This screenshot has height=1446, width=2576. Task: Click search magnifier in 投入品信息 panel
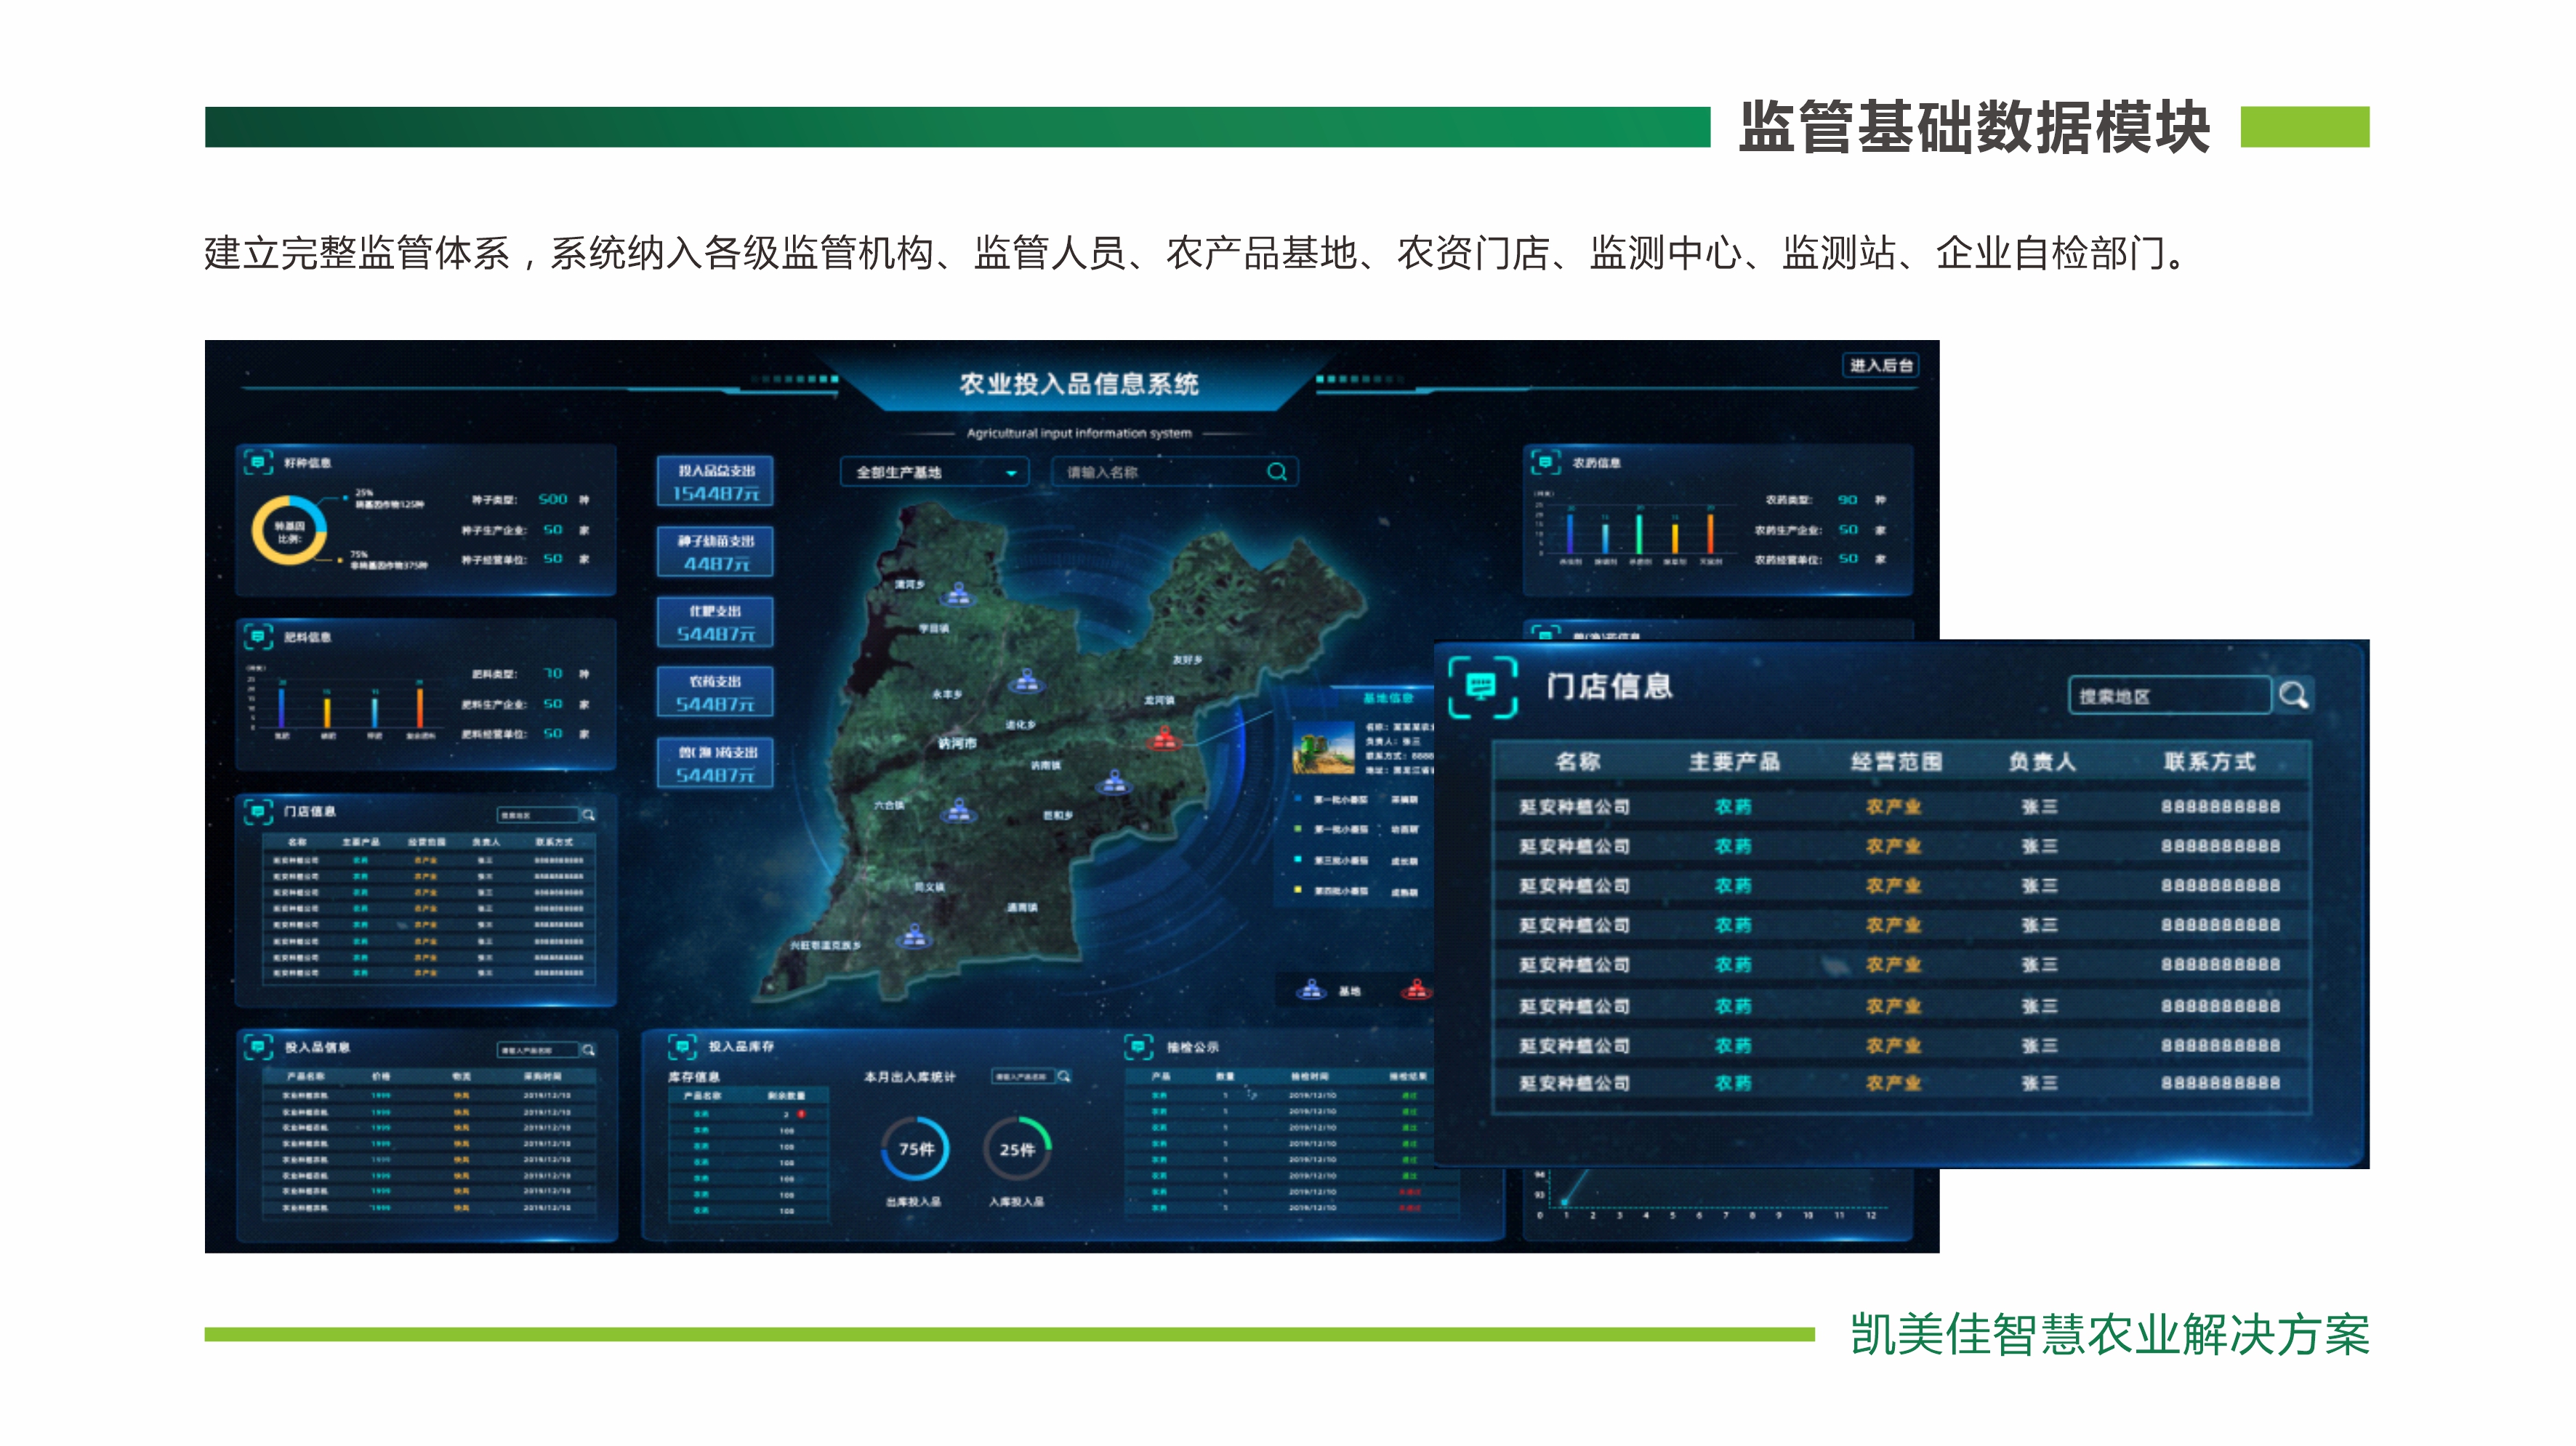(589, 1050)
